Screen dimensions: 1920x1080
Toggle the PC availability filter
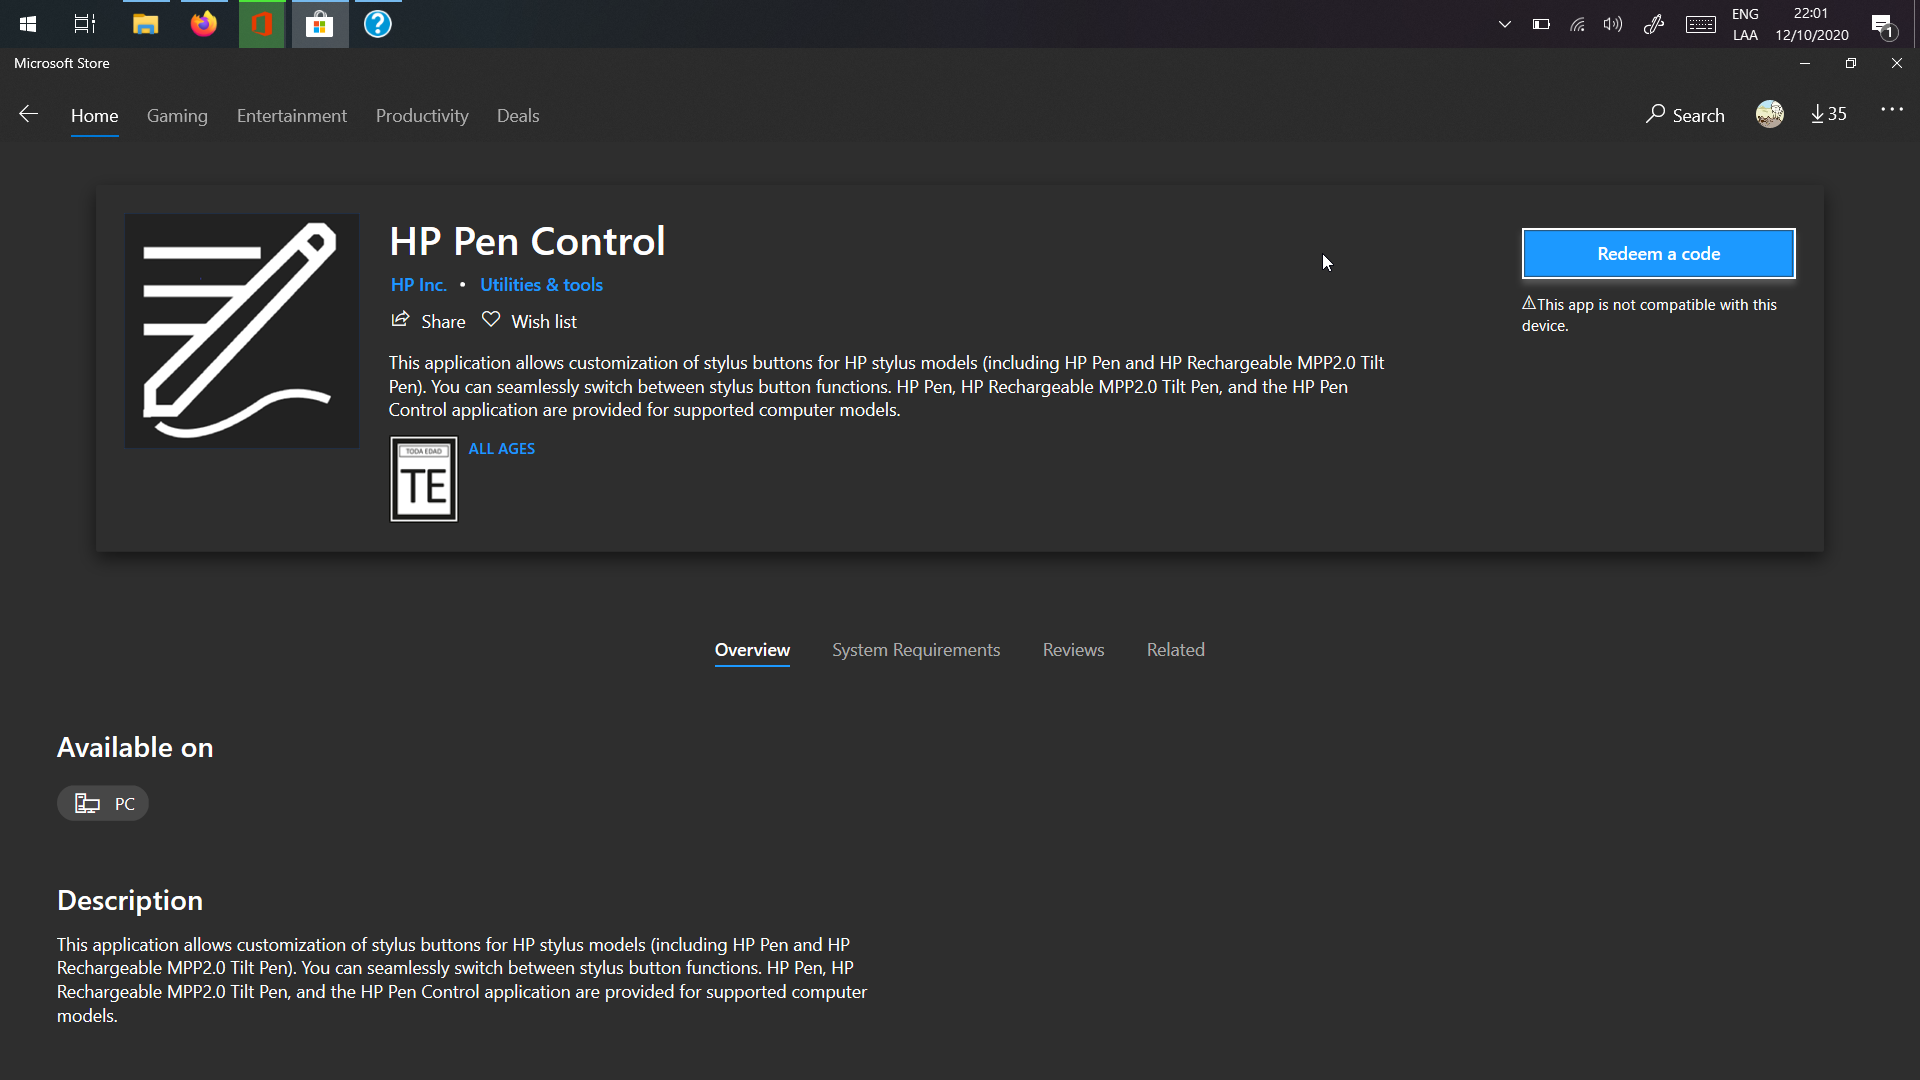tap(102, 803)
